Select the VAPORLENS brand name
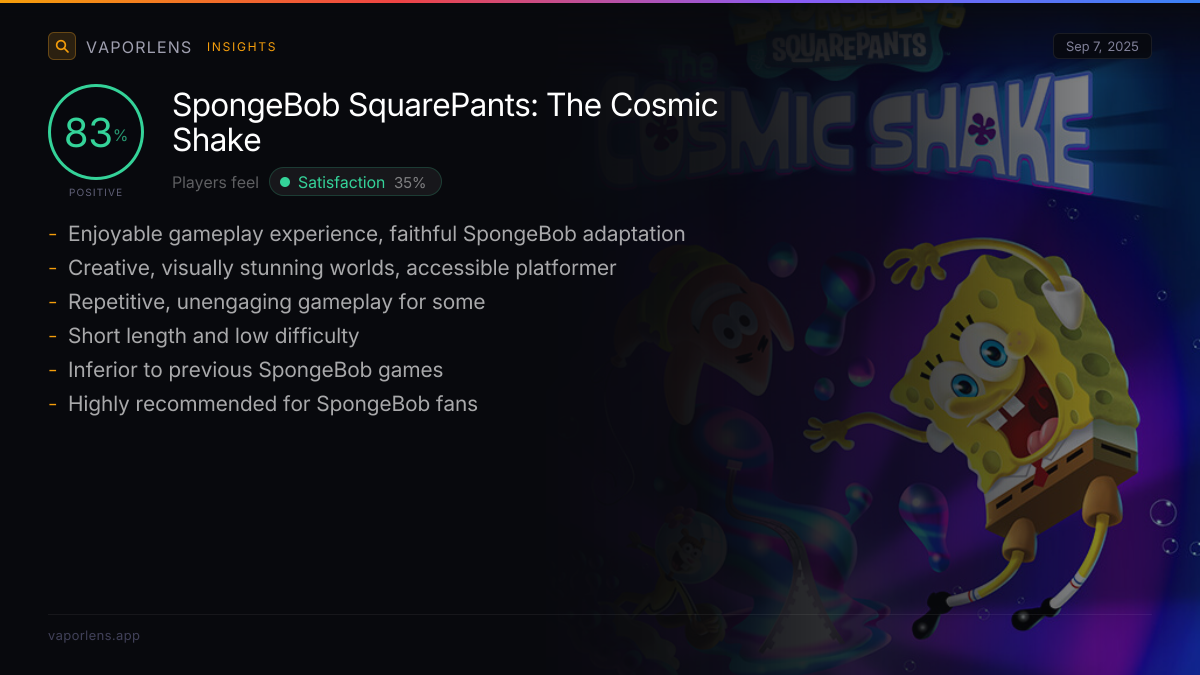Viewport: 1200px width, 675px height. tap(138, 47)
